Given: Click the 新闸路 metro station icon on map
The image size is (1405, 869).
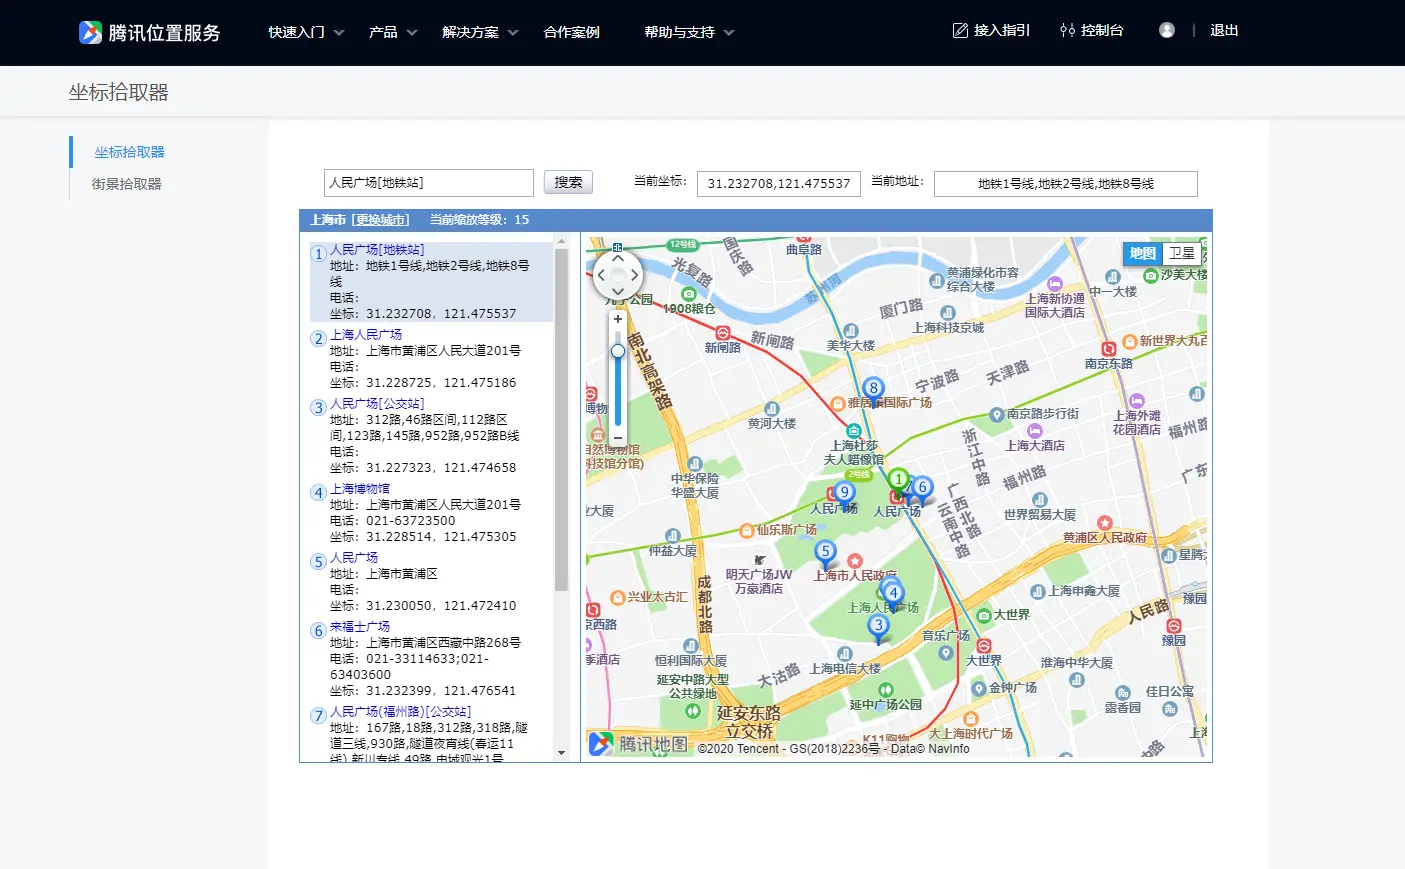Looking at the screenshot, I should (722, 332).
